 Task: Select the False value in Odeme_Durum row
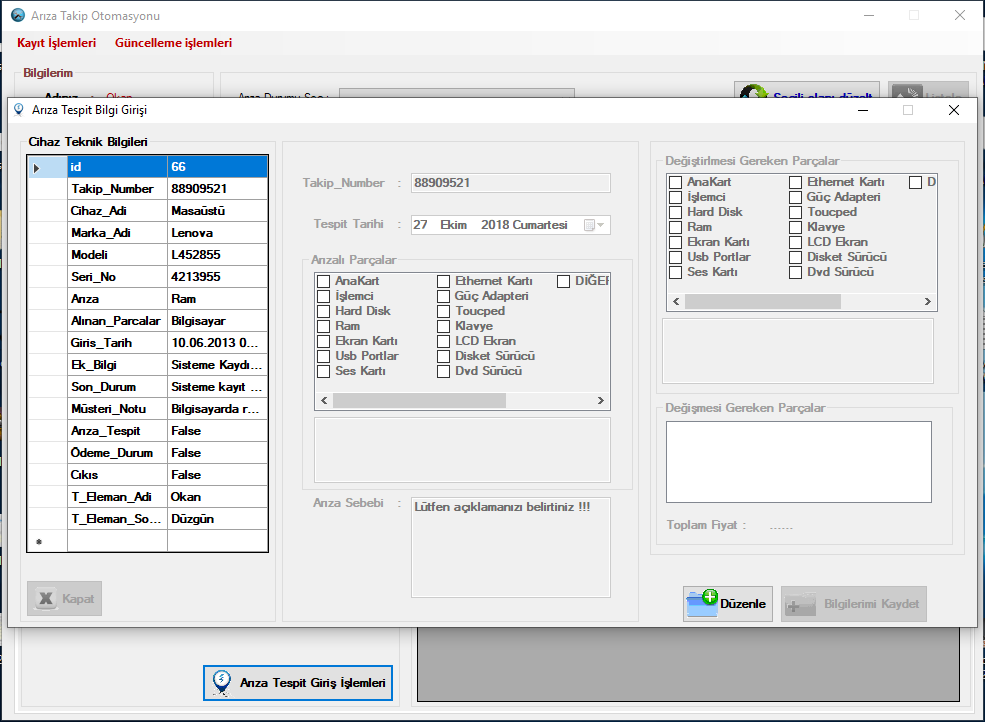[217, 453]
